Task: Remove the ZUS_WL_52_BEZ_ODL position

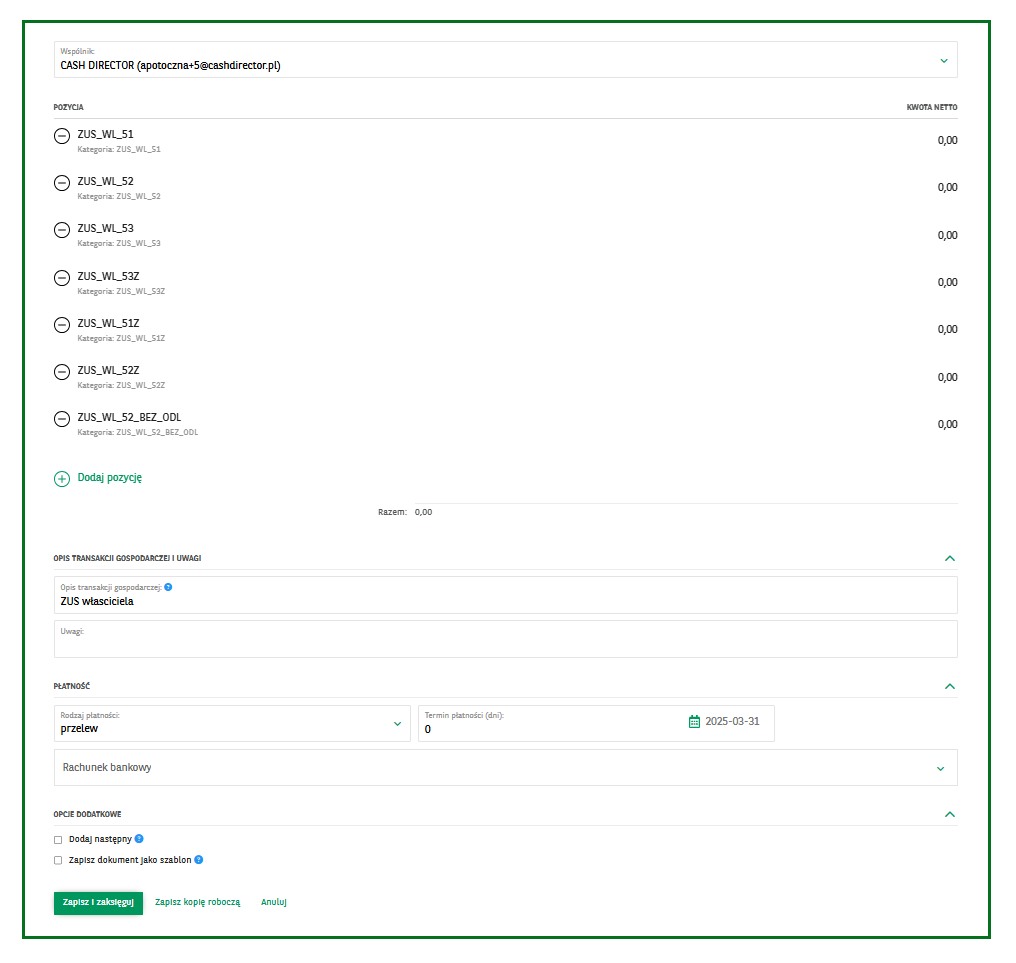Action: click(x=62, y=419)
